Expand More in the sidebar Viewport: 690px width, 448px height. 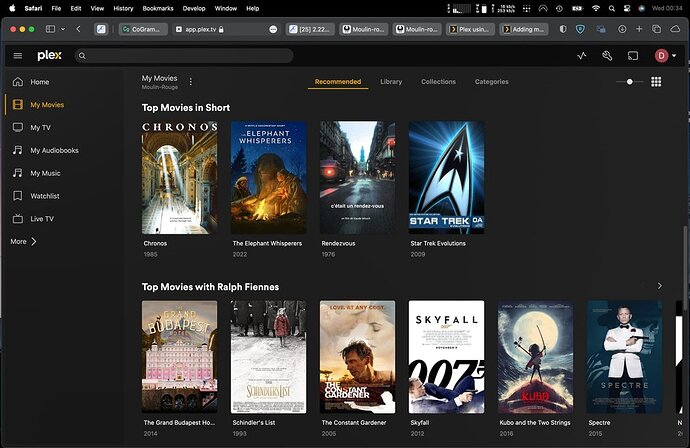coord(23,241)
